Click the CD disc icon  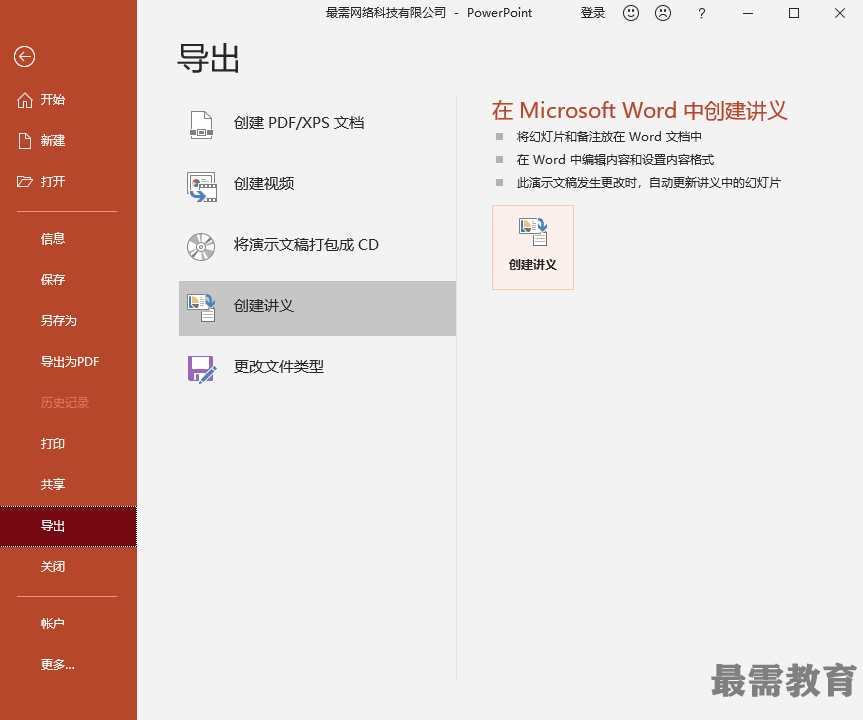click(x=201, y=247)
